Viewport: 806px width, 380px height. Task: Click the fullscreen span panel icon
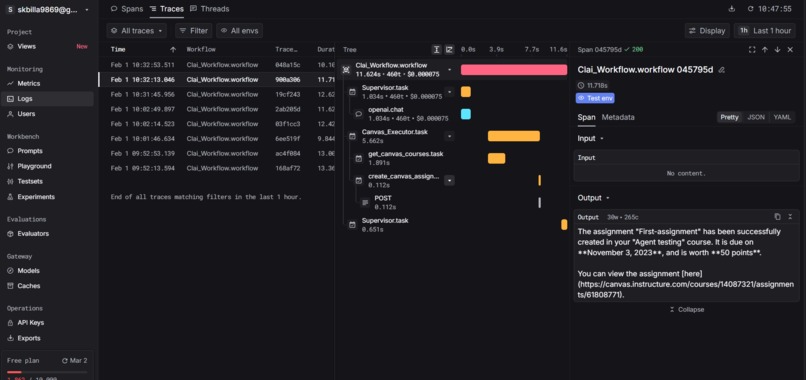[x=752, y=49]
